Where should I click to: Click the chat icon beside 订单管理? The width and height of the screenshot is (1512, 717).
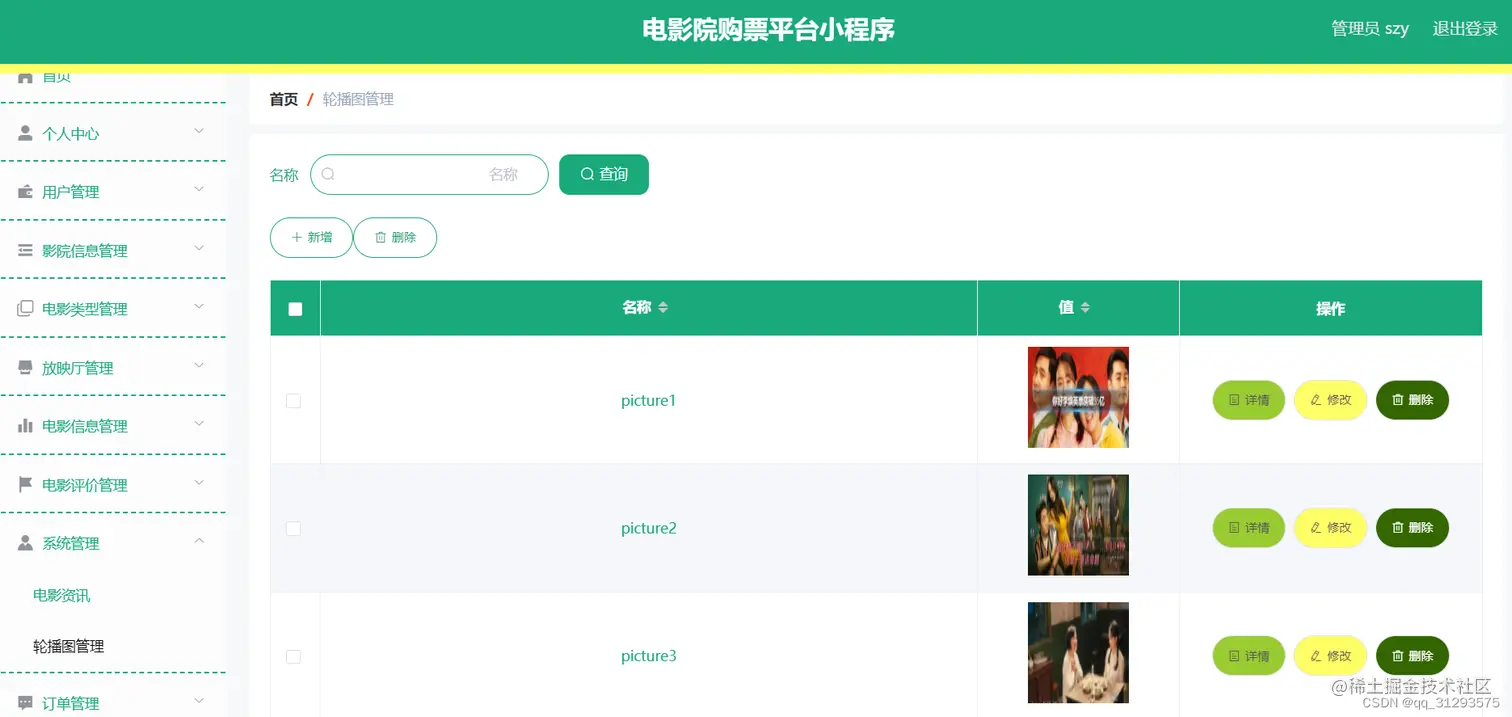[x=25, y=703]
